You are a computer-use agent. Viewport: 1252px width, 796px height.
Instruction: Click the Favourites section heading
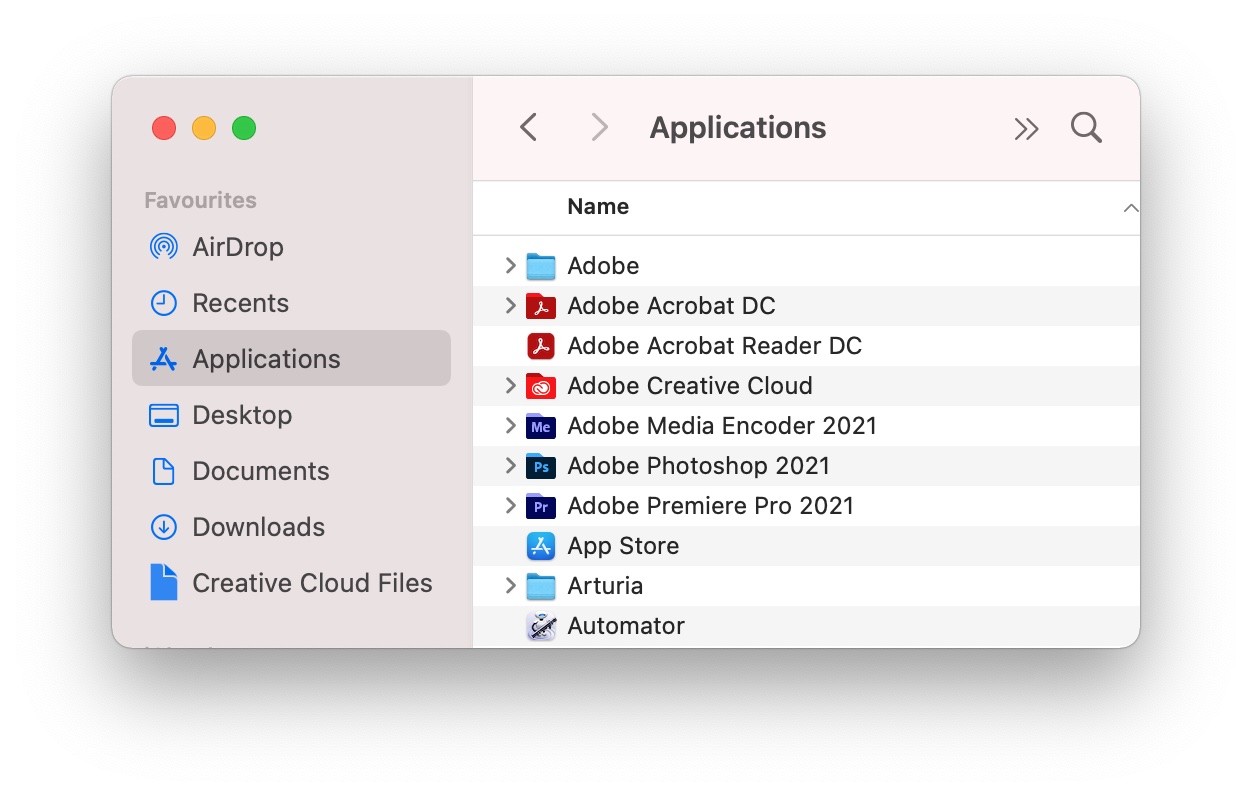click(200, 200)
